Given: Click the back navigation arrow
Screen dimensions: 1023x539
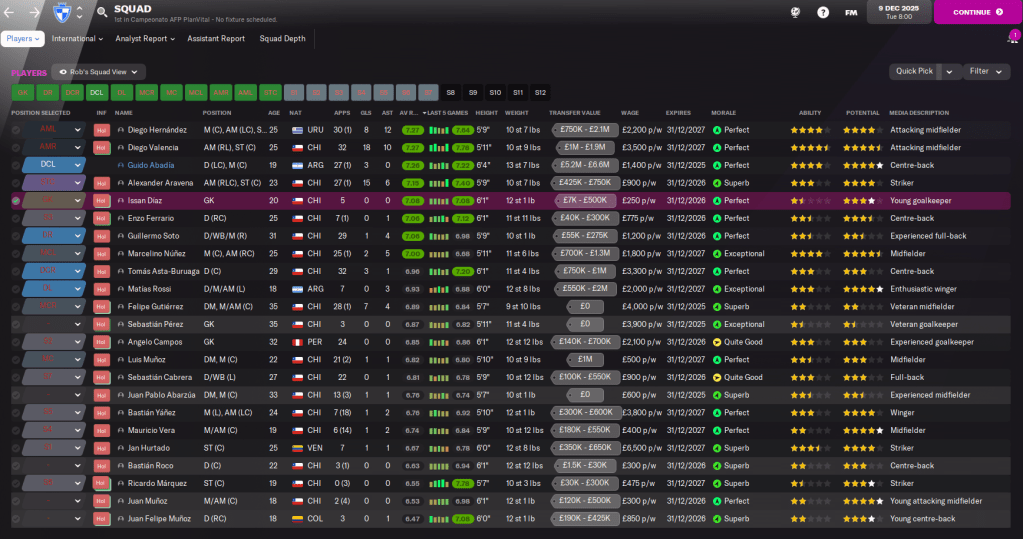Looking at the screenshot, I should coord(12,12).
